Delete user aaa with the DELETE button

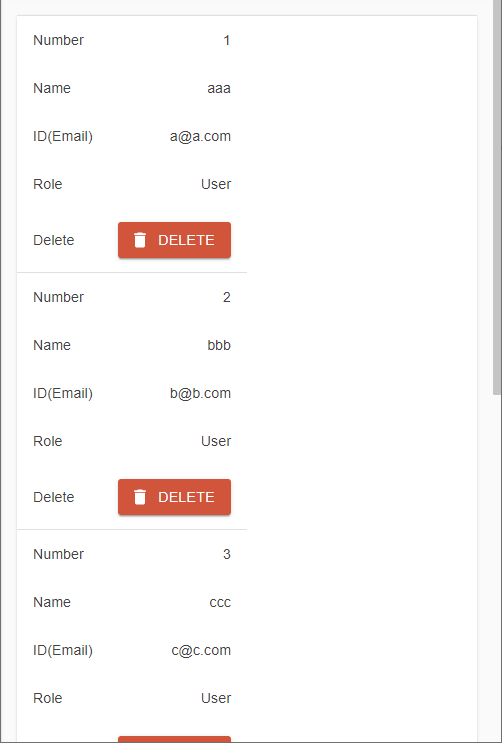pyautogui.click(x=174, y=240)
